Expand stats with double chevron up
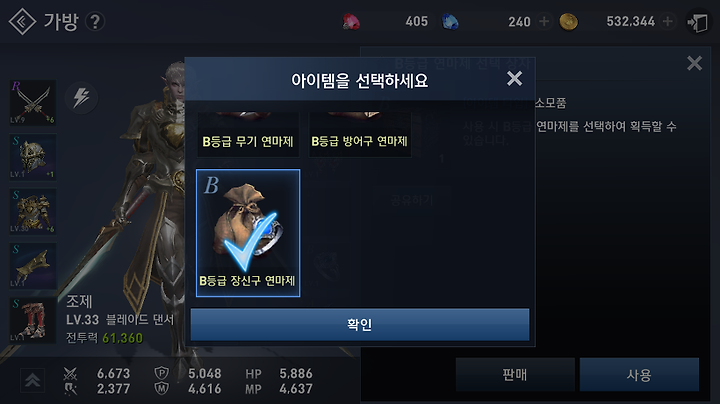This screenshot has height=404, width=720. tap(32, 381)
